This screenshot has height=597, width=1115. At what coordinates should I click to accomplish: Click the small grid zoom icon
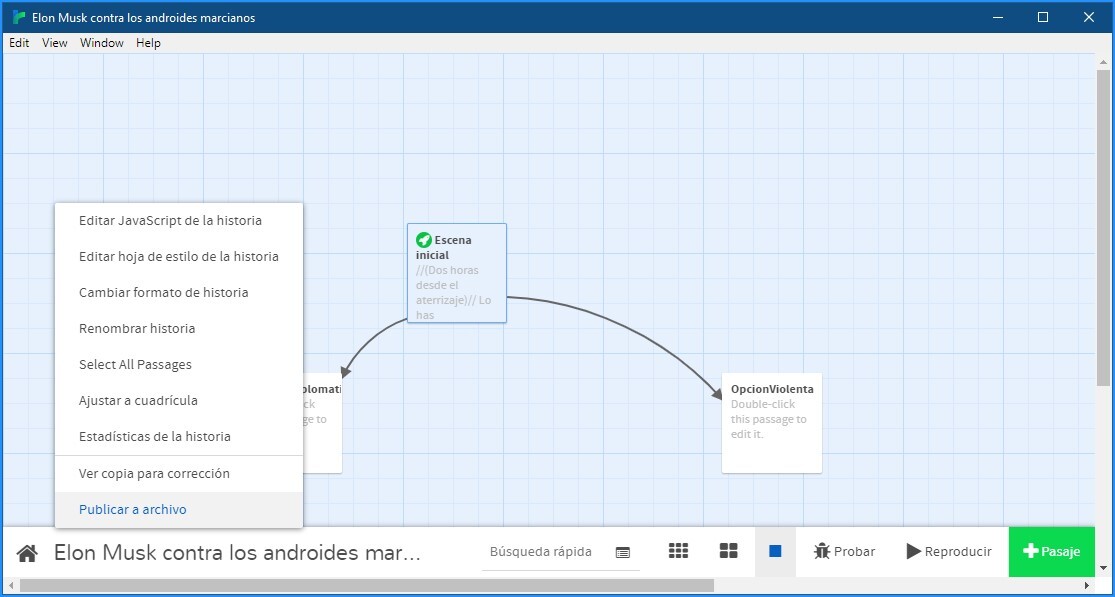point(678,551)
